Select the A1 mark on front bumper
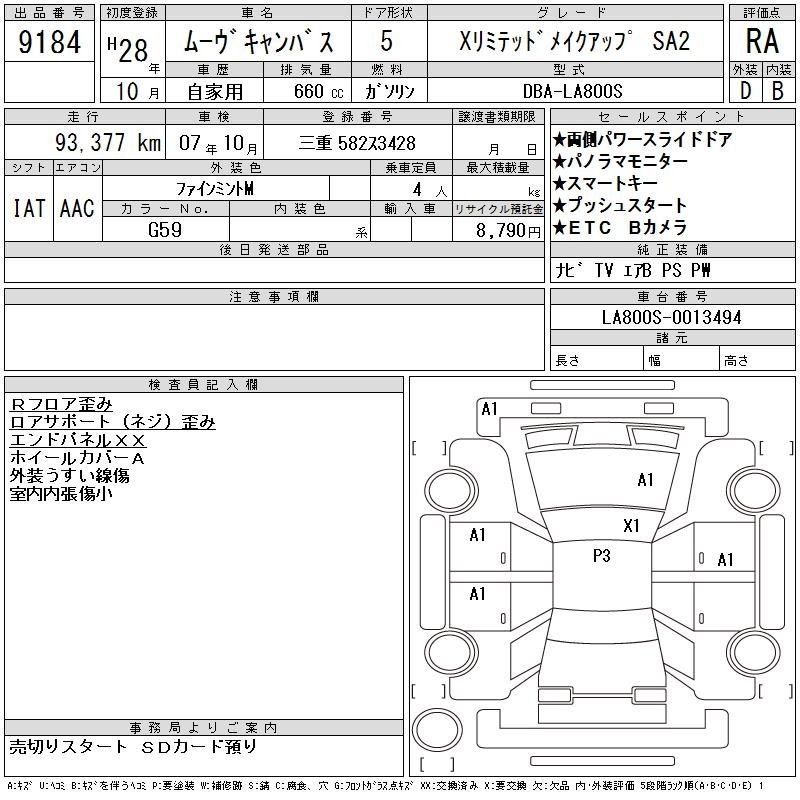 [x=489, y=409]
